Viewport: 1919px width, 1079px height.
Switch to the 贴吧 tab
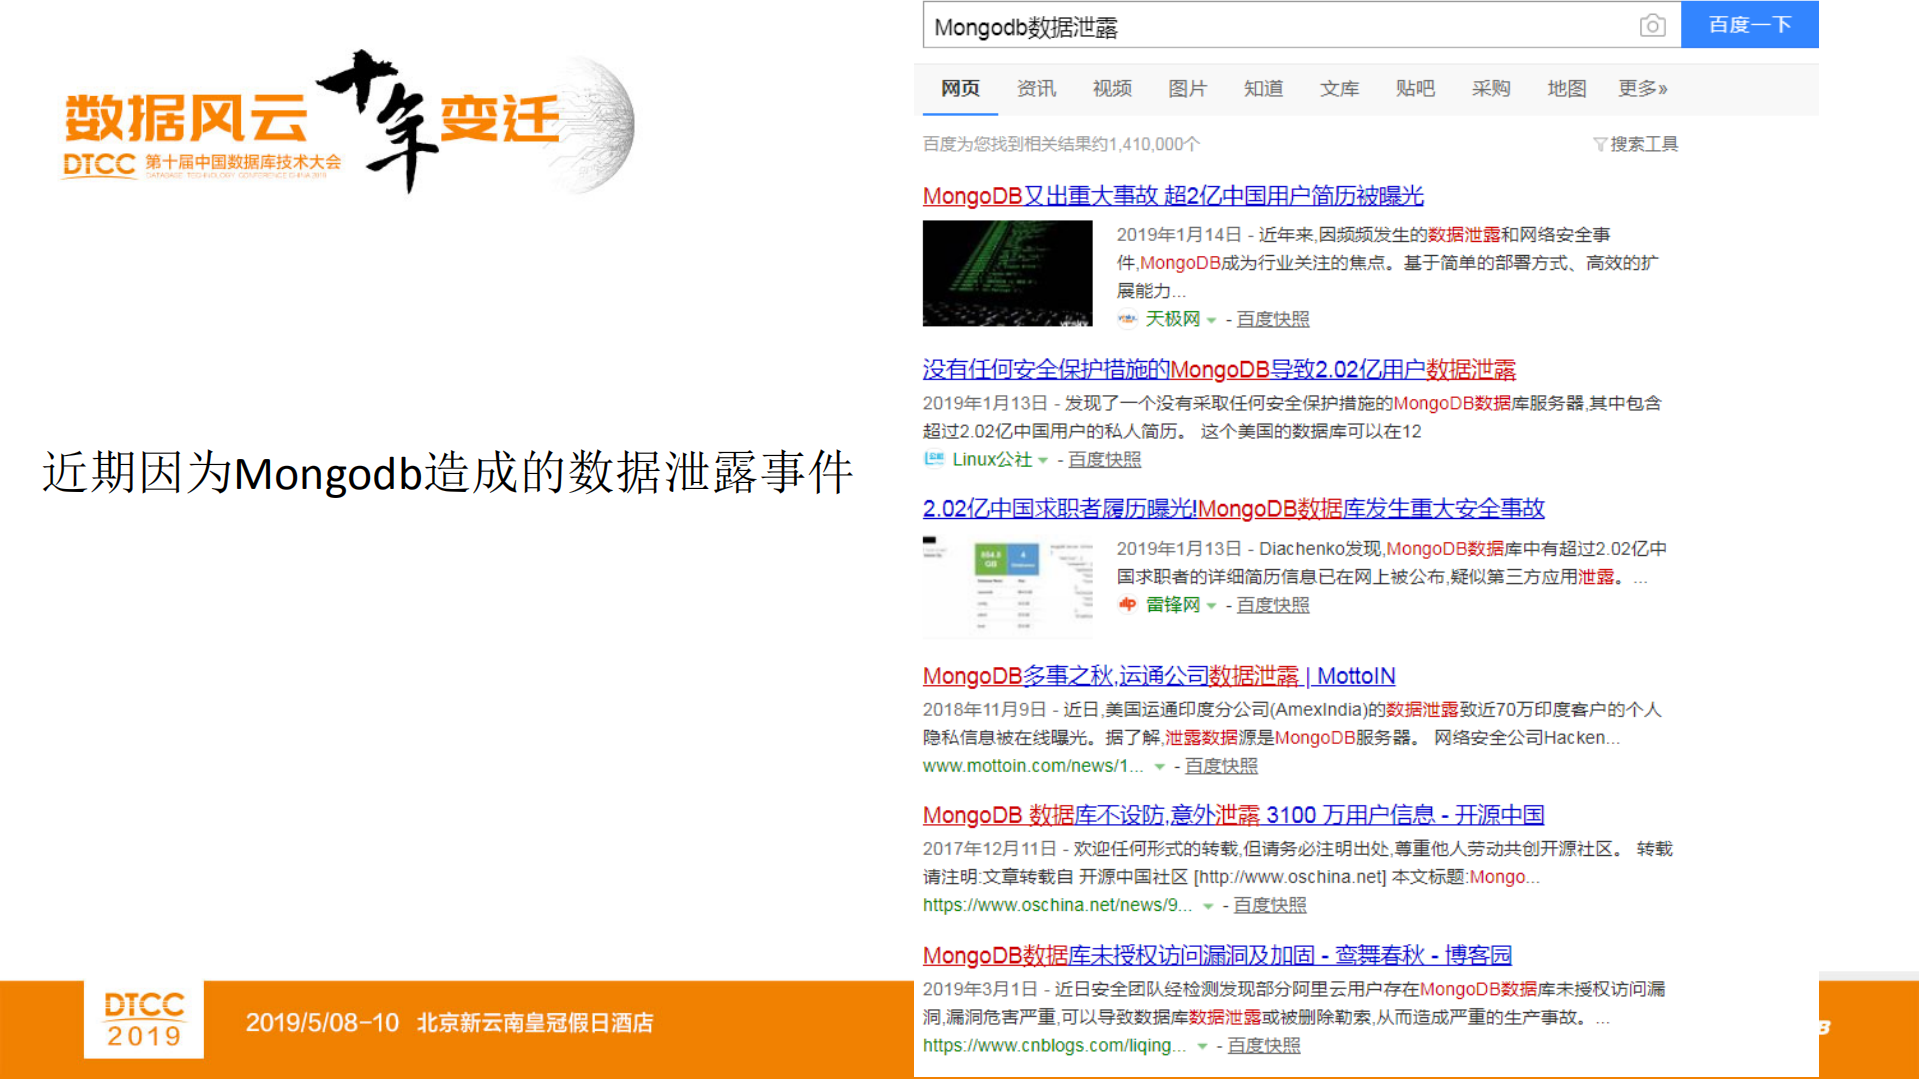click(x=1414, y=88)
